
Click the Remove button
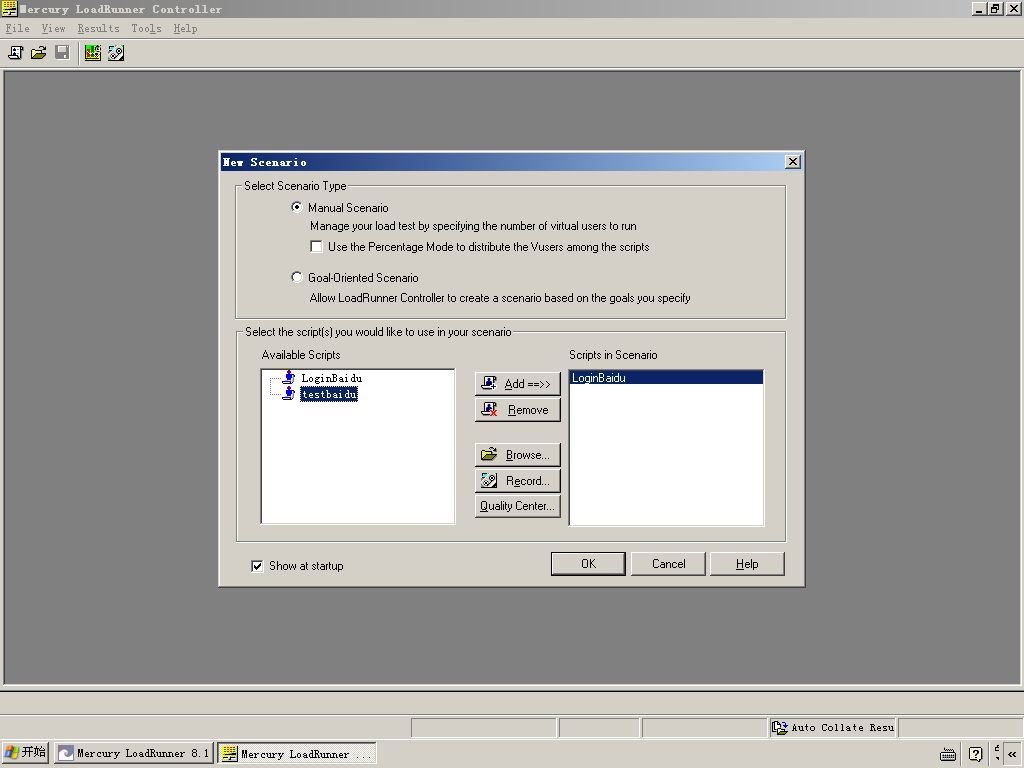pyautogui.click(x=518, y=409)
